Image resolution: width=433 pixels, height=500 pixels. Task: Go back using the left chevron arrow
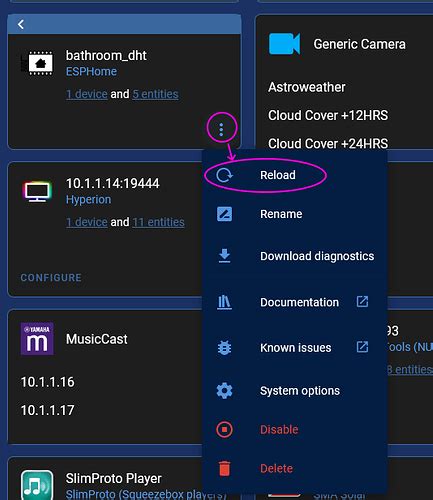click(x=21, y=24)
